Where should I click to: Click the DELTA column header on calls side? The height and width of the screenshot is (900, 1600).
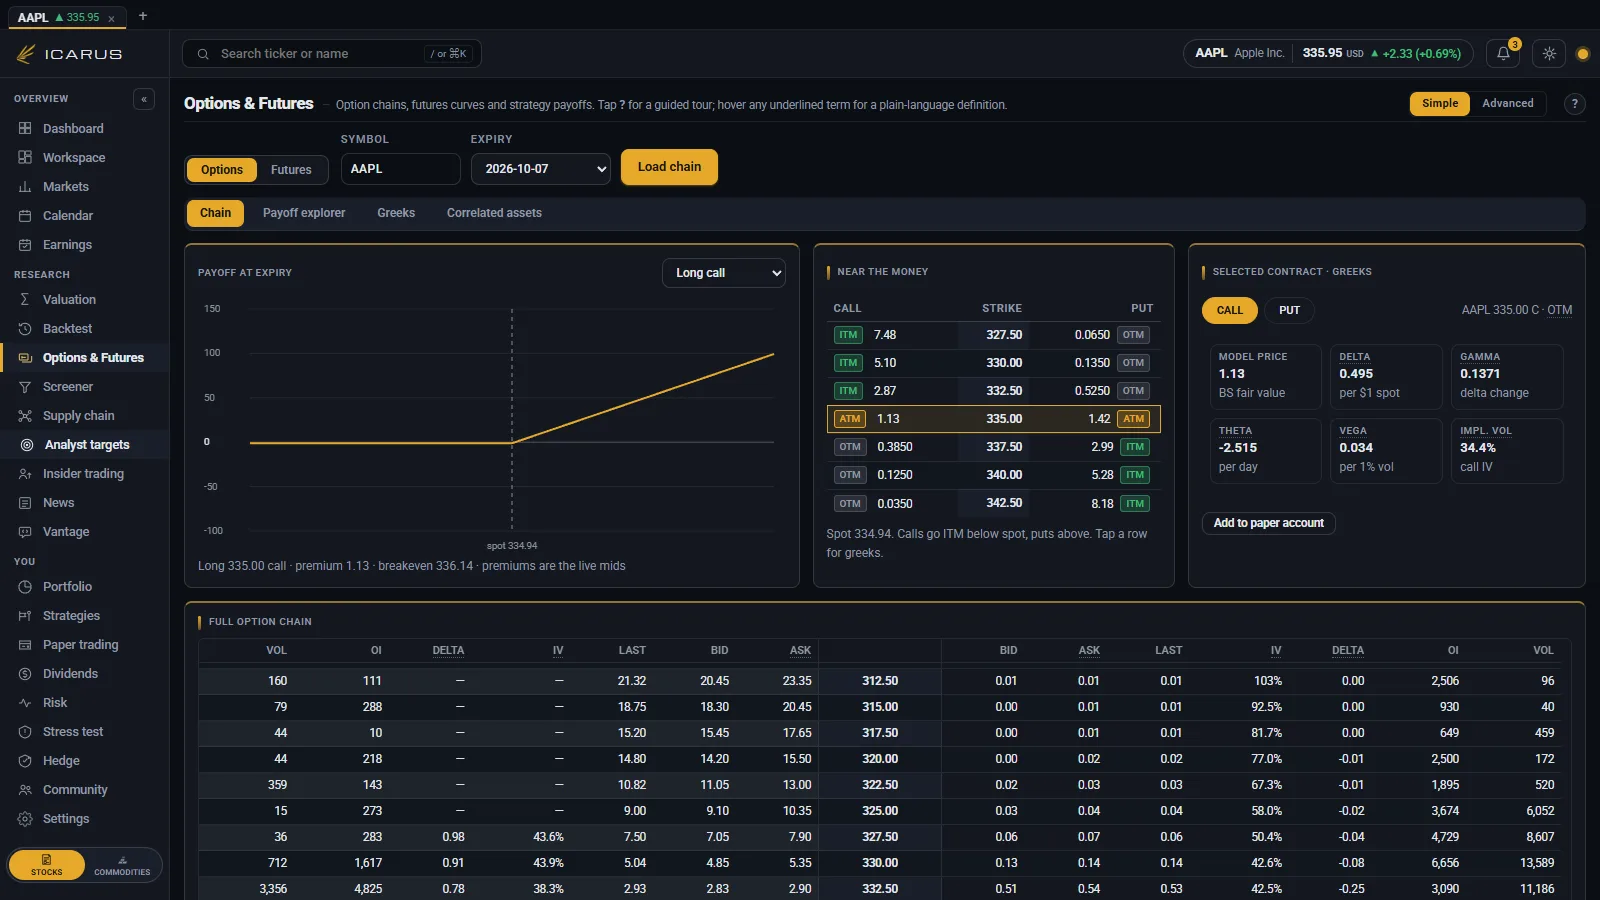point(448,651)
